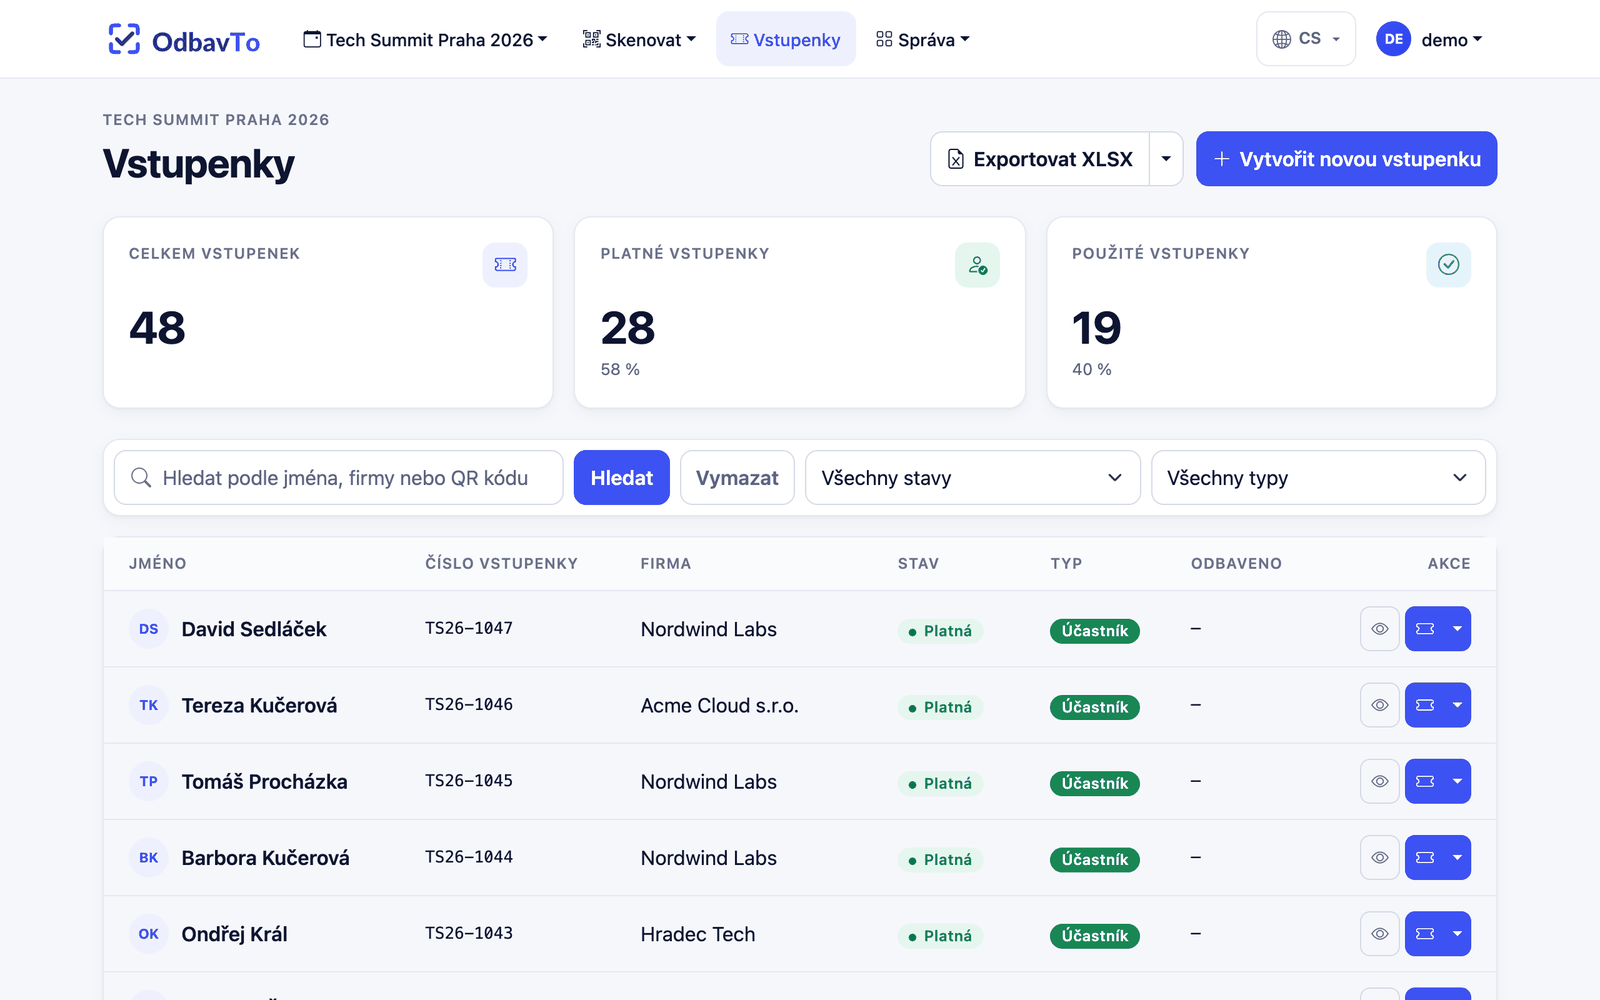View Ondřej Král ticket via eye icon
1600x1000 pixels.
pyautogui.click(x=1380, y=934)
